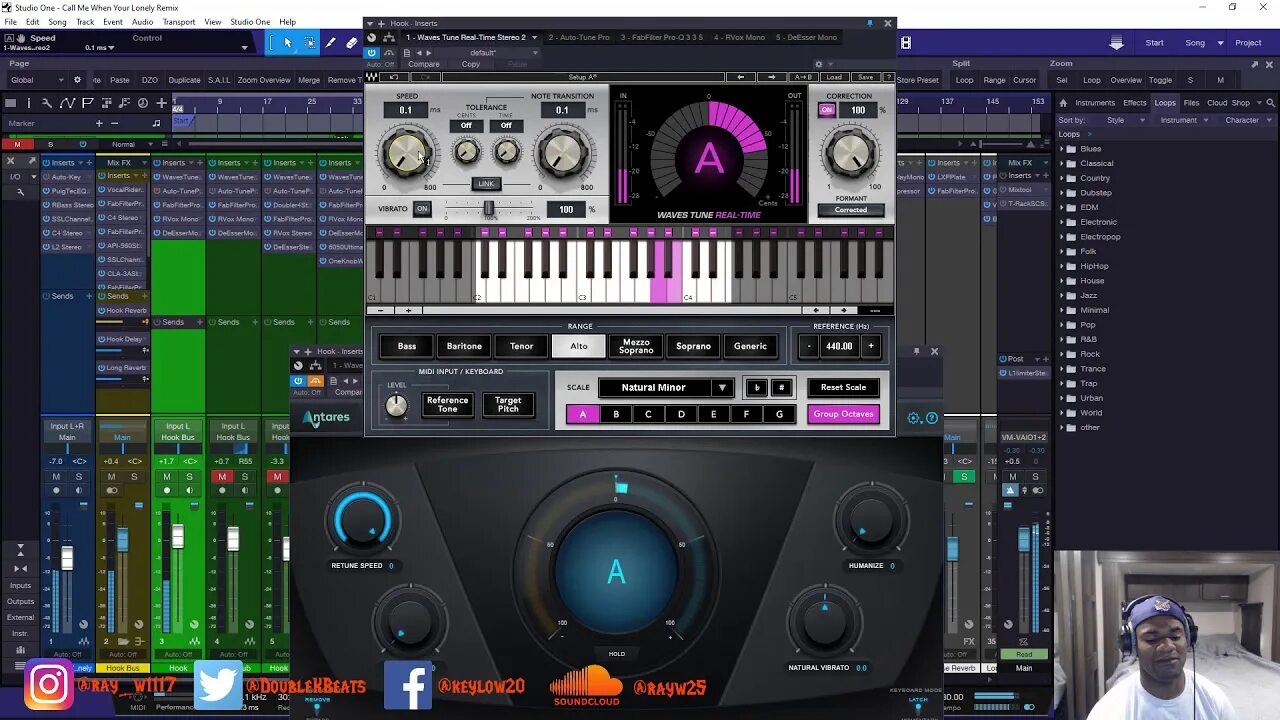Load previous Waves preset with left arrow
The height and width of the screenshot is (720, 1280).
741,77
